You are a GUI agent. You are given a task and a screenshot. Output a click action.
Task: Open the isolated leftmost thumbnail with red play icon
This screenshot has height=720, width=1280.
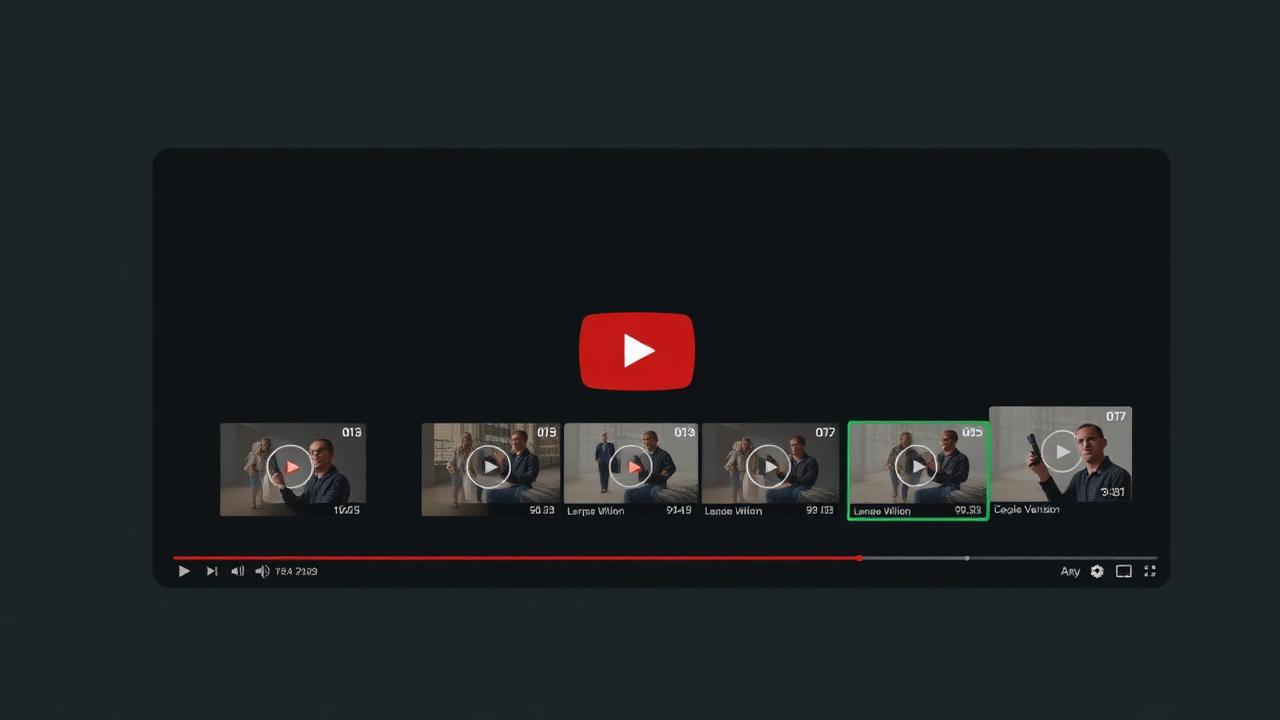pyautogui.click(x=293, y=469)
